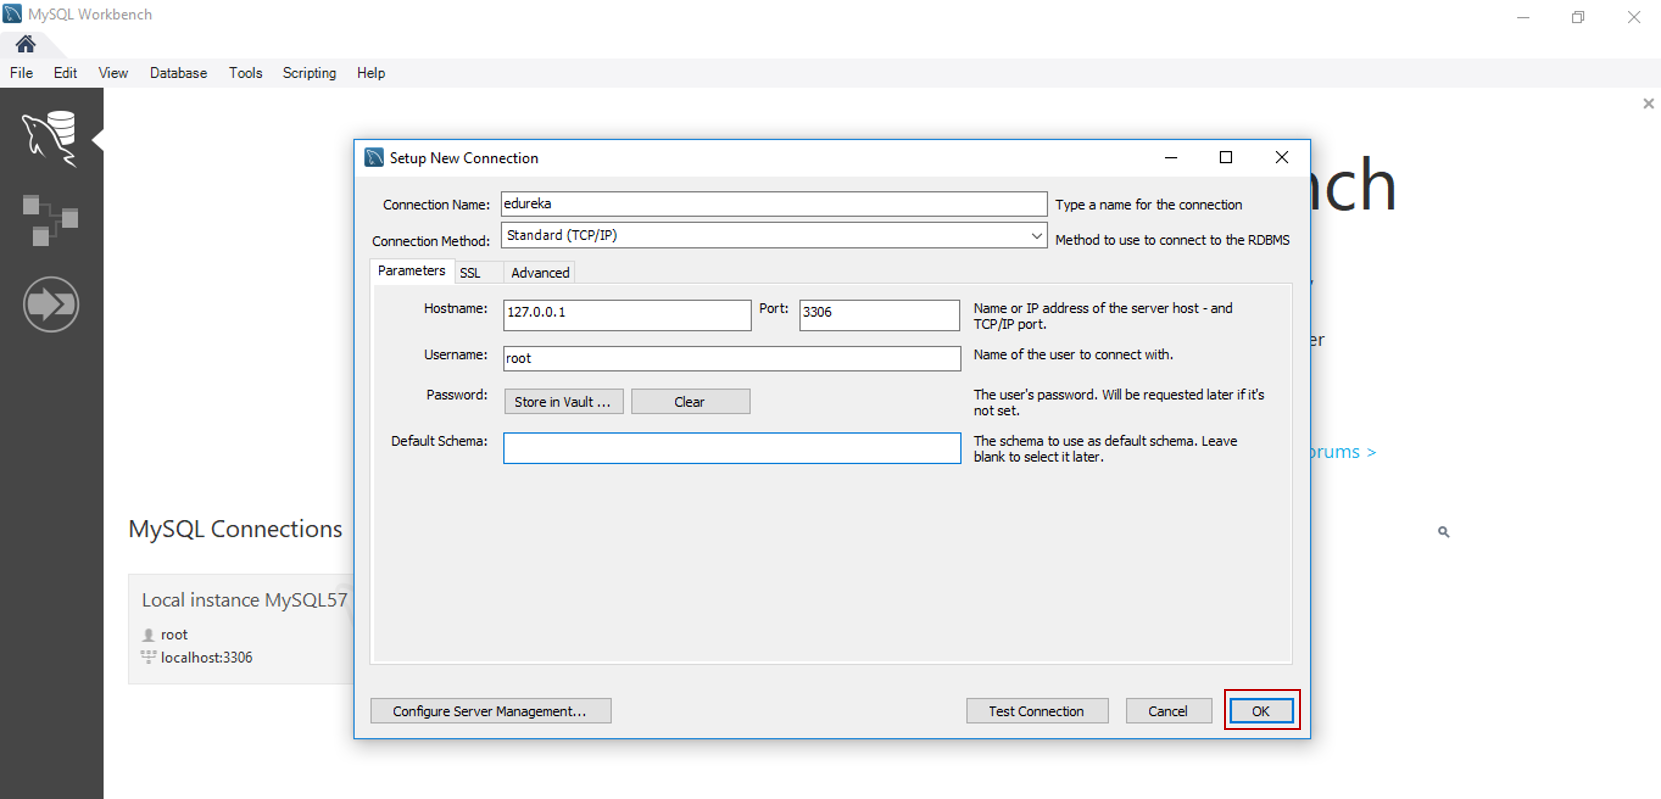This screenshot has width=1661, height=799.
Task: Click the partially visible forums link
Action: point(1344,452)
